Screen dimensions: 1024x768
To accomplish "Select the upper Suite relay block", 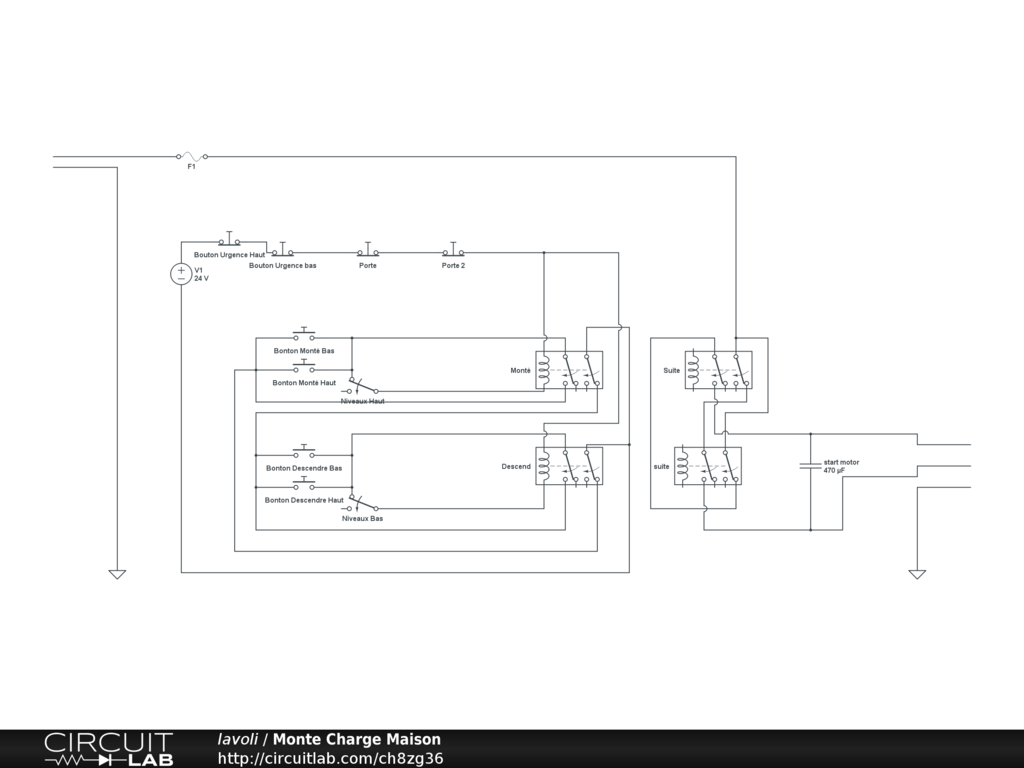I will pyautogui.click(x=718, y=370).
